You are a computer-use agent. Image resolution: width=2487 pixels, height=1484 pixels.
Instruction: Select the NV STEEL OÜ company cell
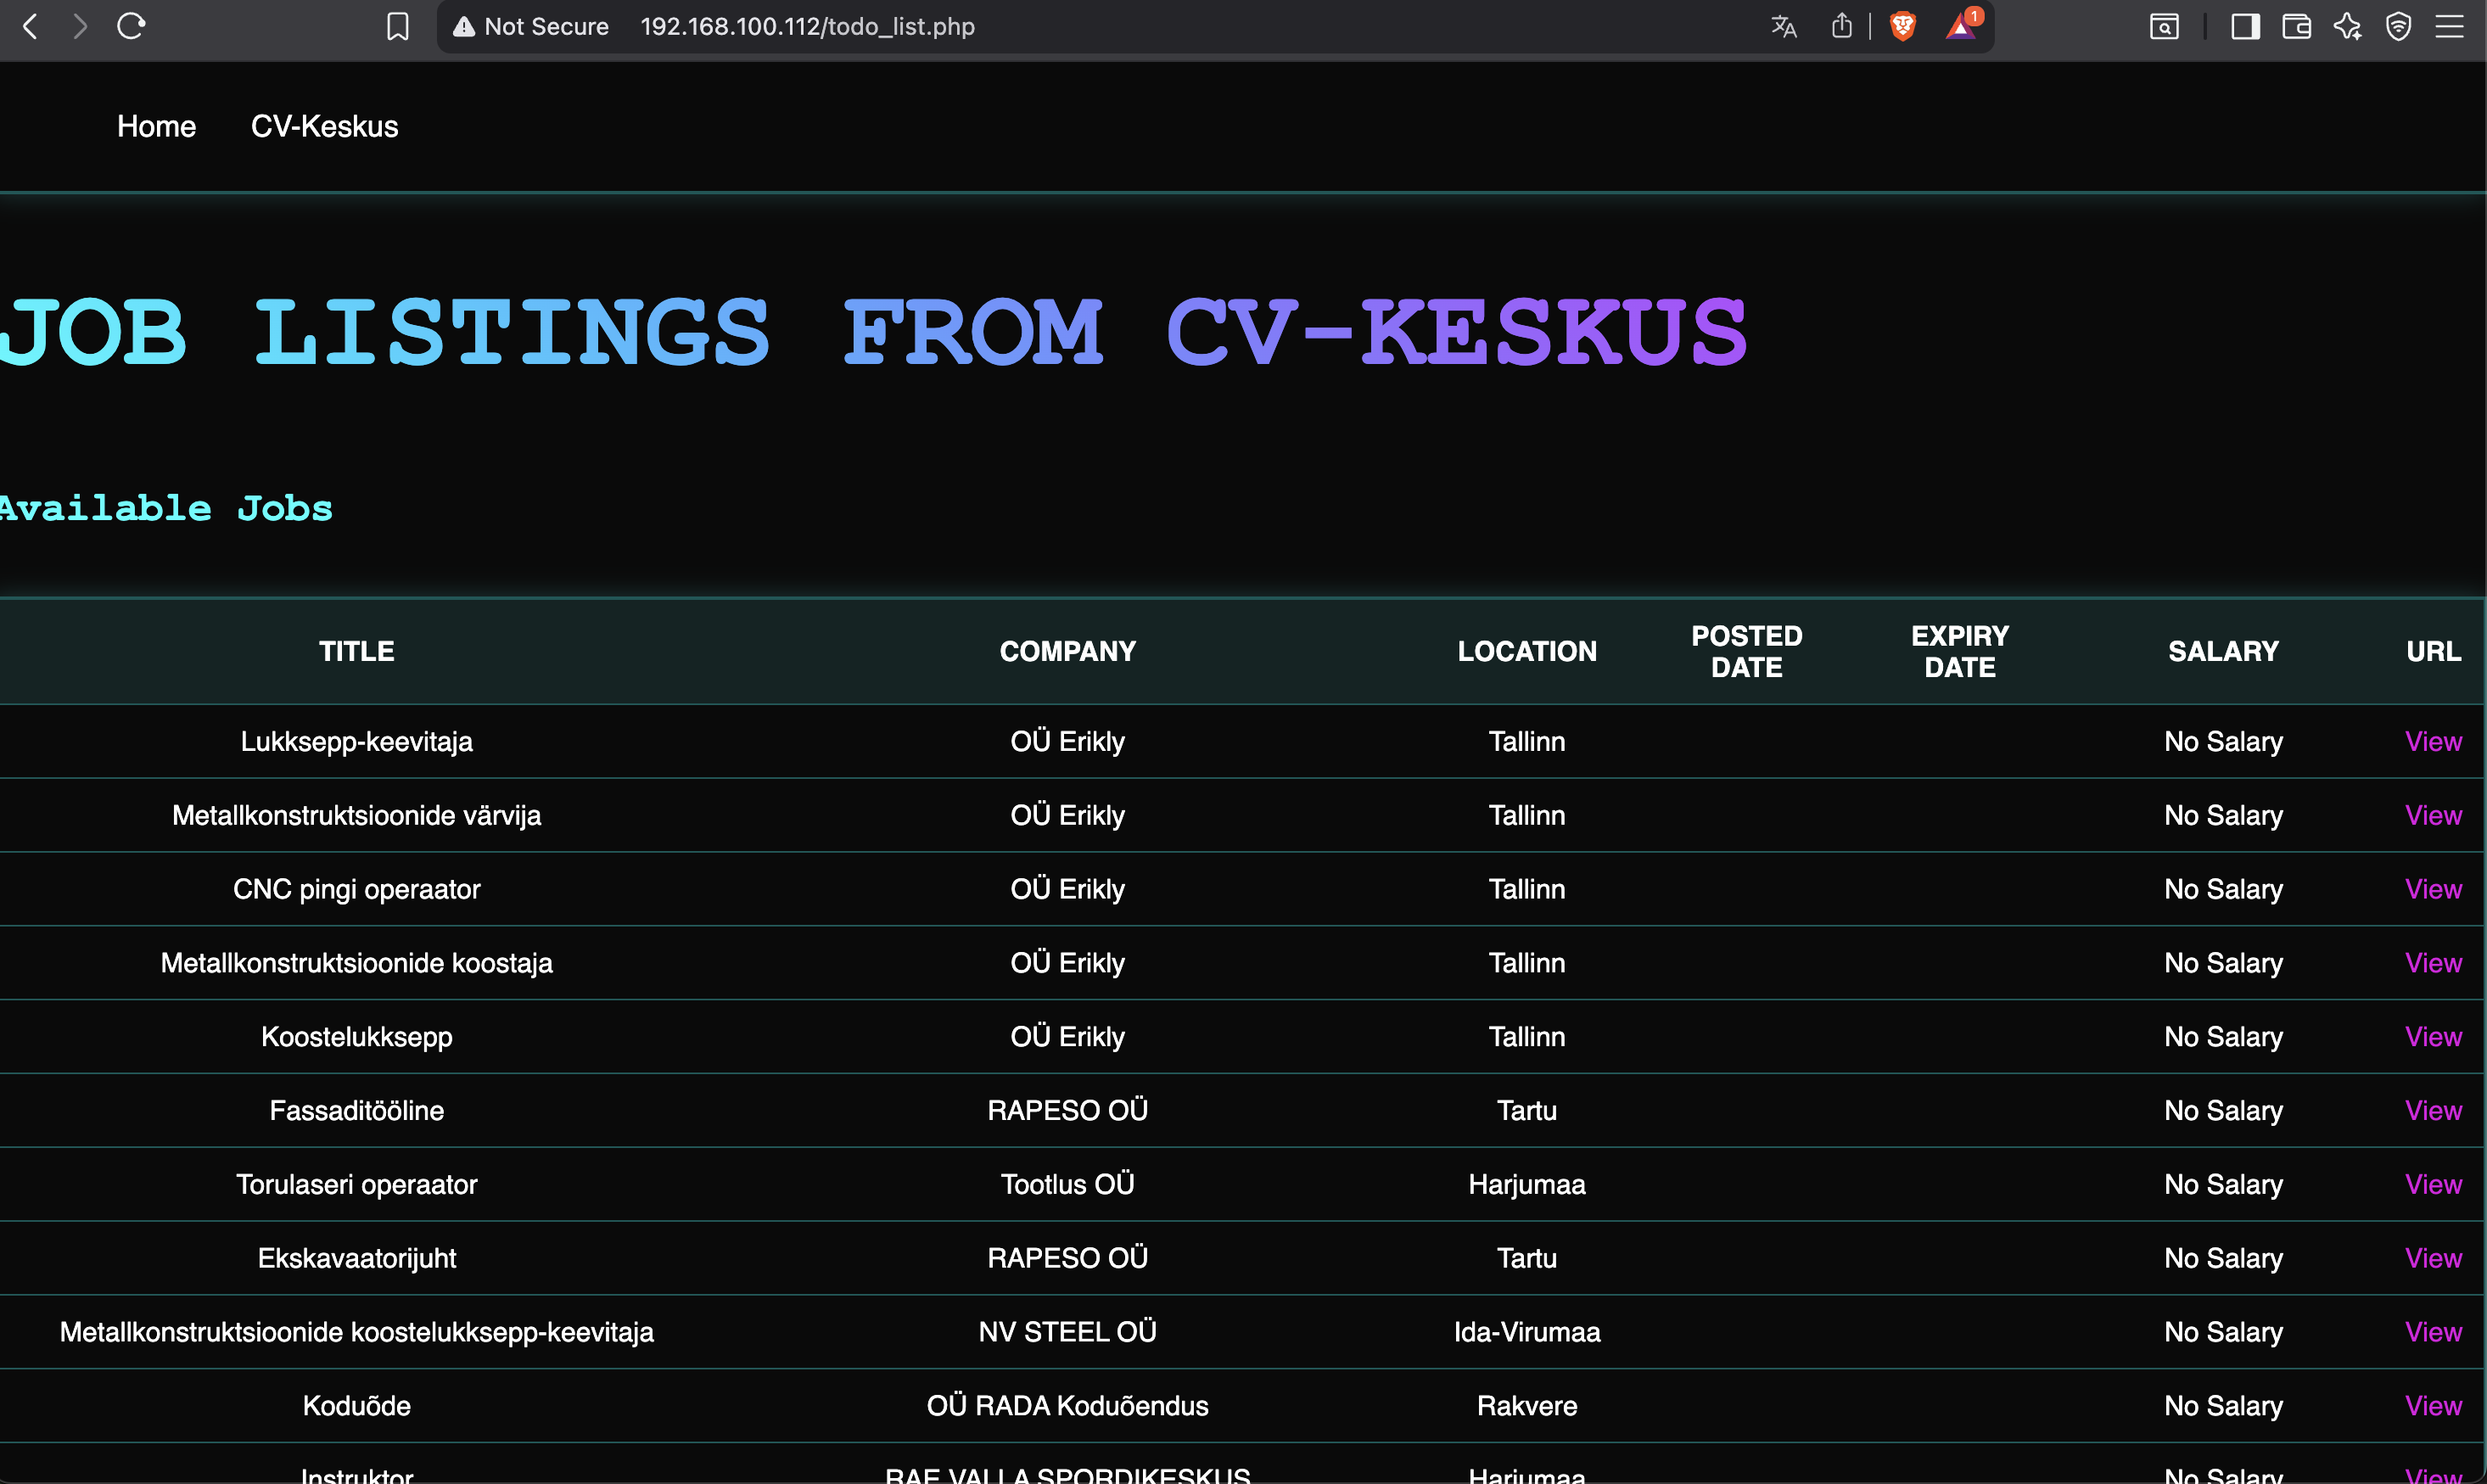point(1067,1332)
